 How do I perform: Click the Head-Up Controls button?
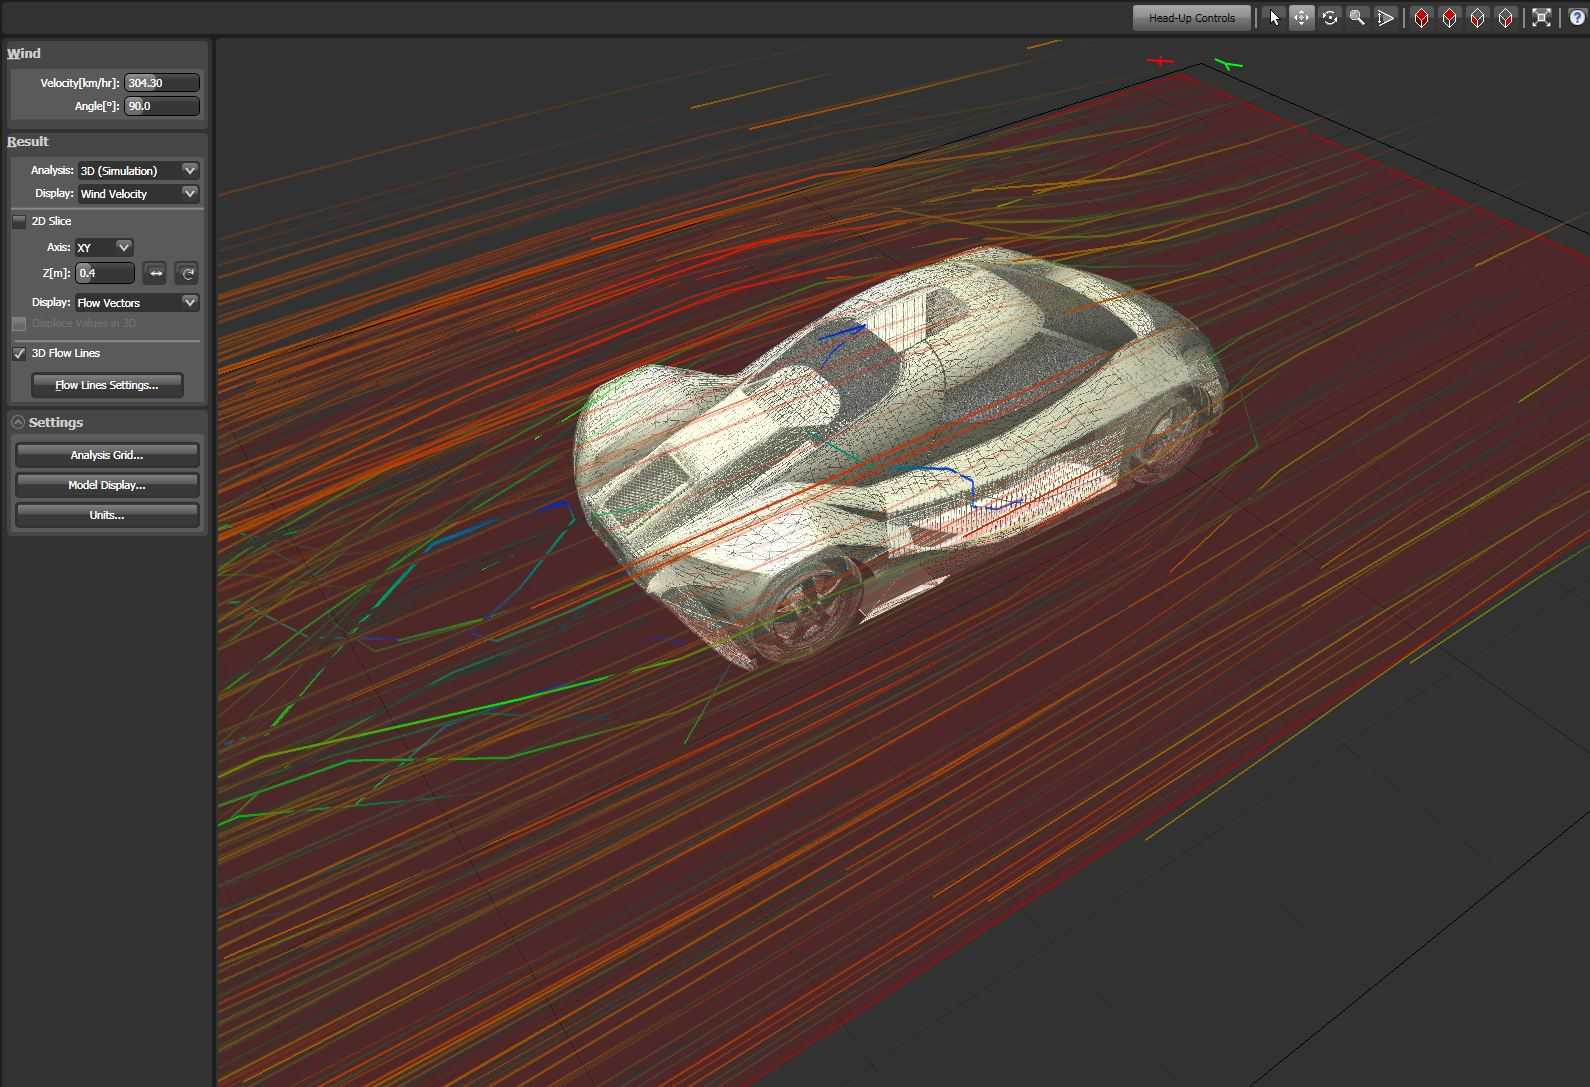coord(1191,18)
